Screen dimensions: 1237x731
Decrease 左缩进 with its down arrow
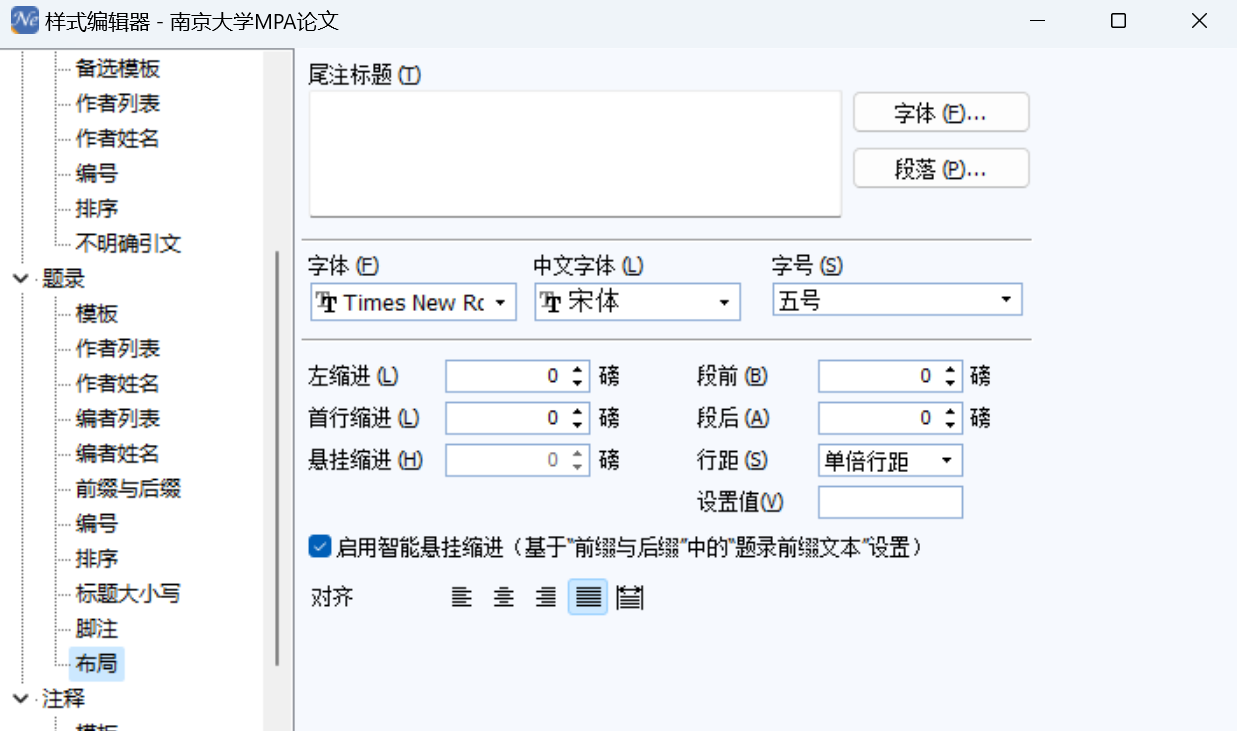tap(577, 383)
